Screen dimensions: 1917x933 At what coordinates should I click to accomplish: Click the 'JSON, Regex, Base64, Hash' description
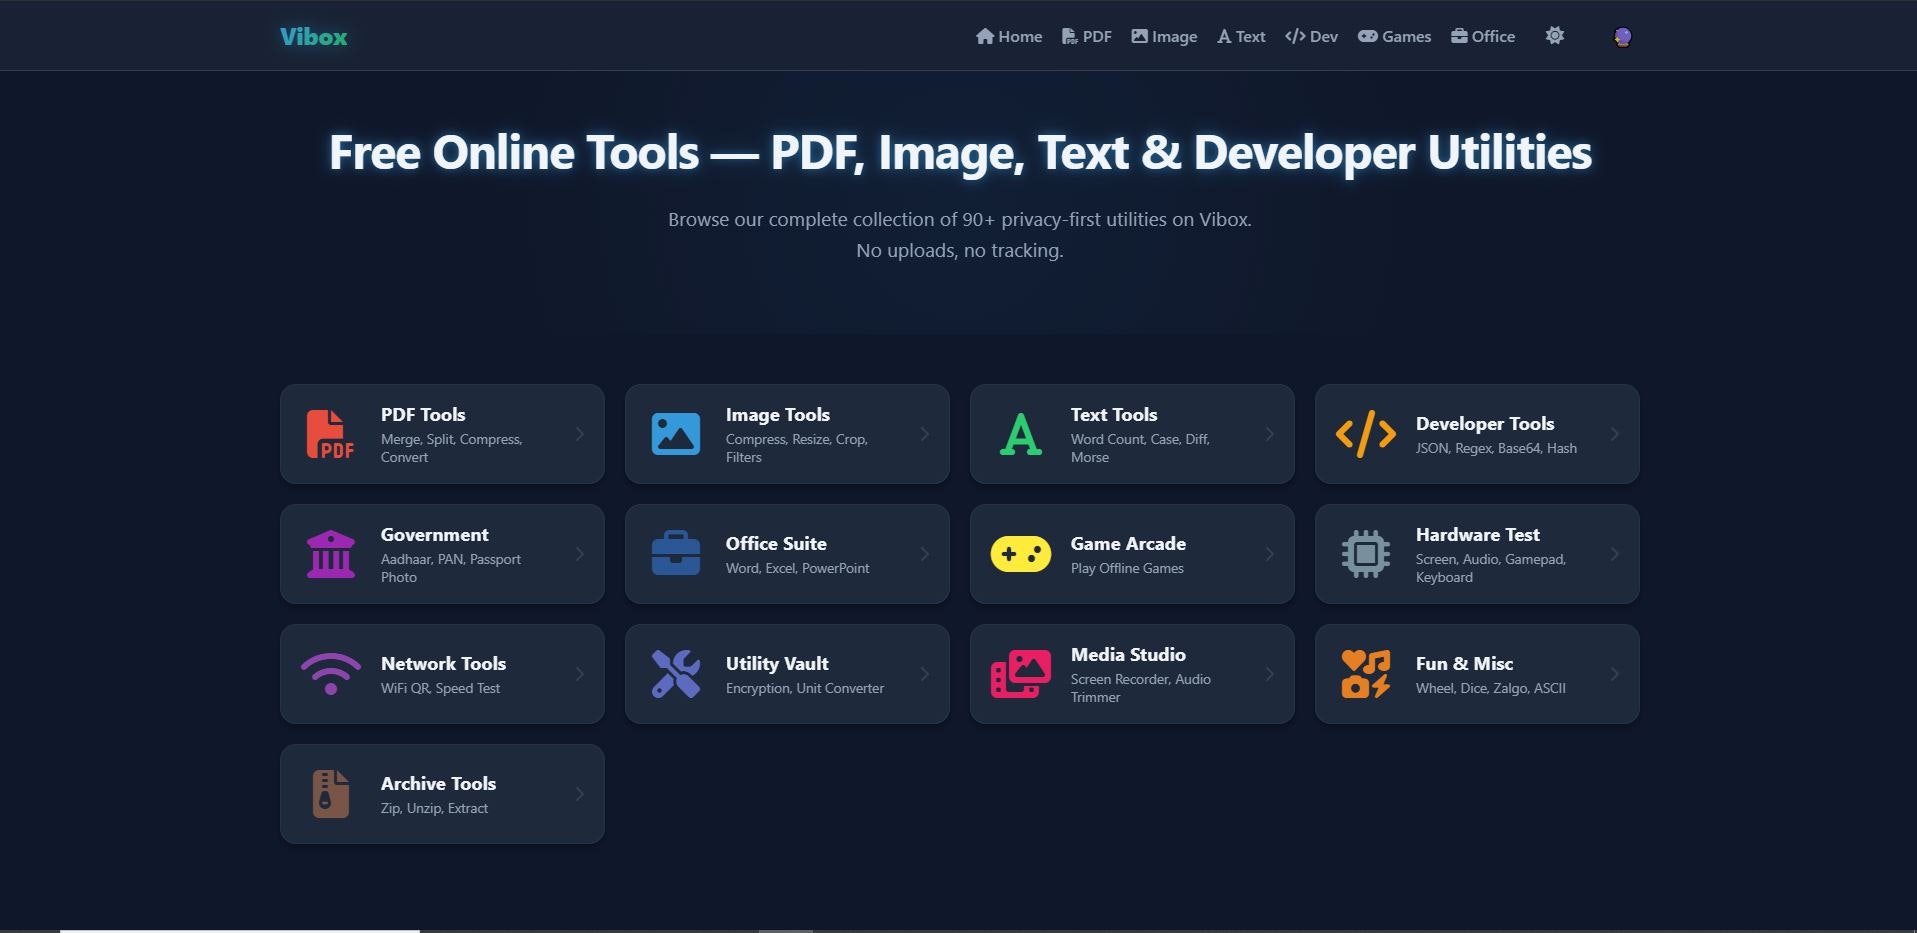coord(1496,448)
